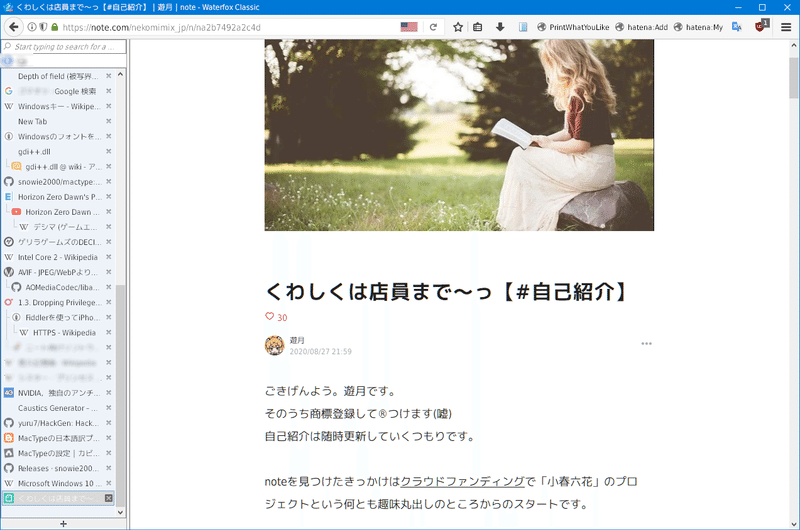Go back using the back arrow

click(14, 27)
